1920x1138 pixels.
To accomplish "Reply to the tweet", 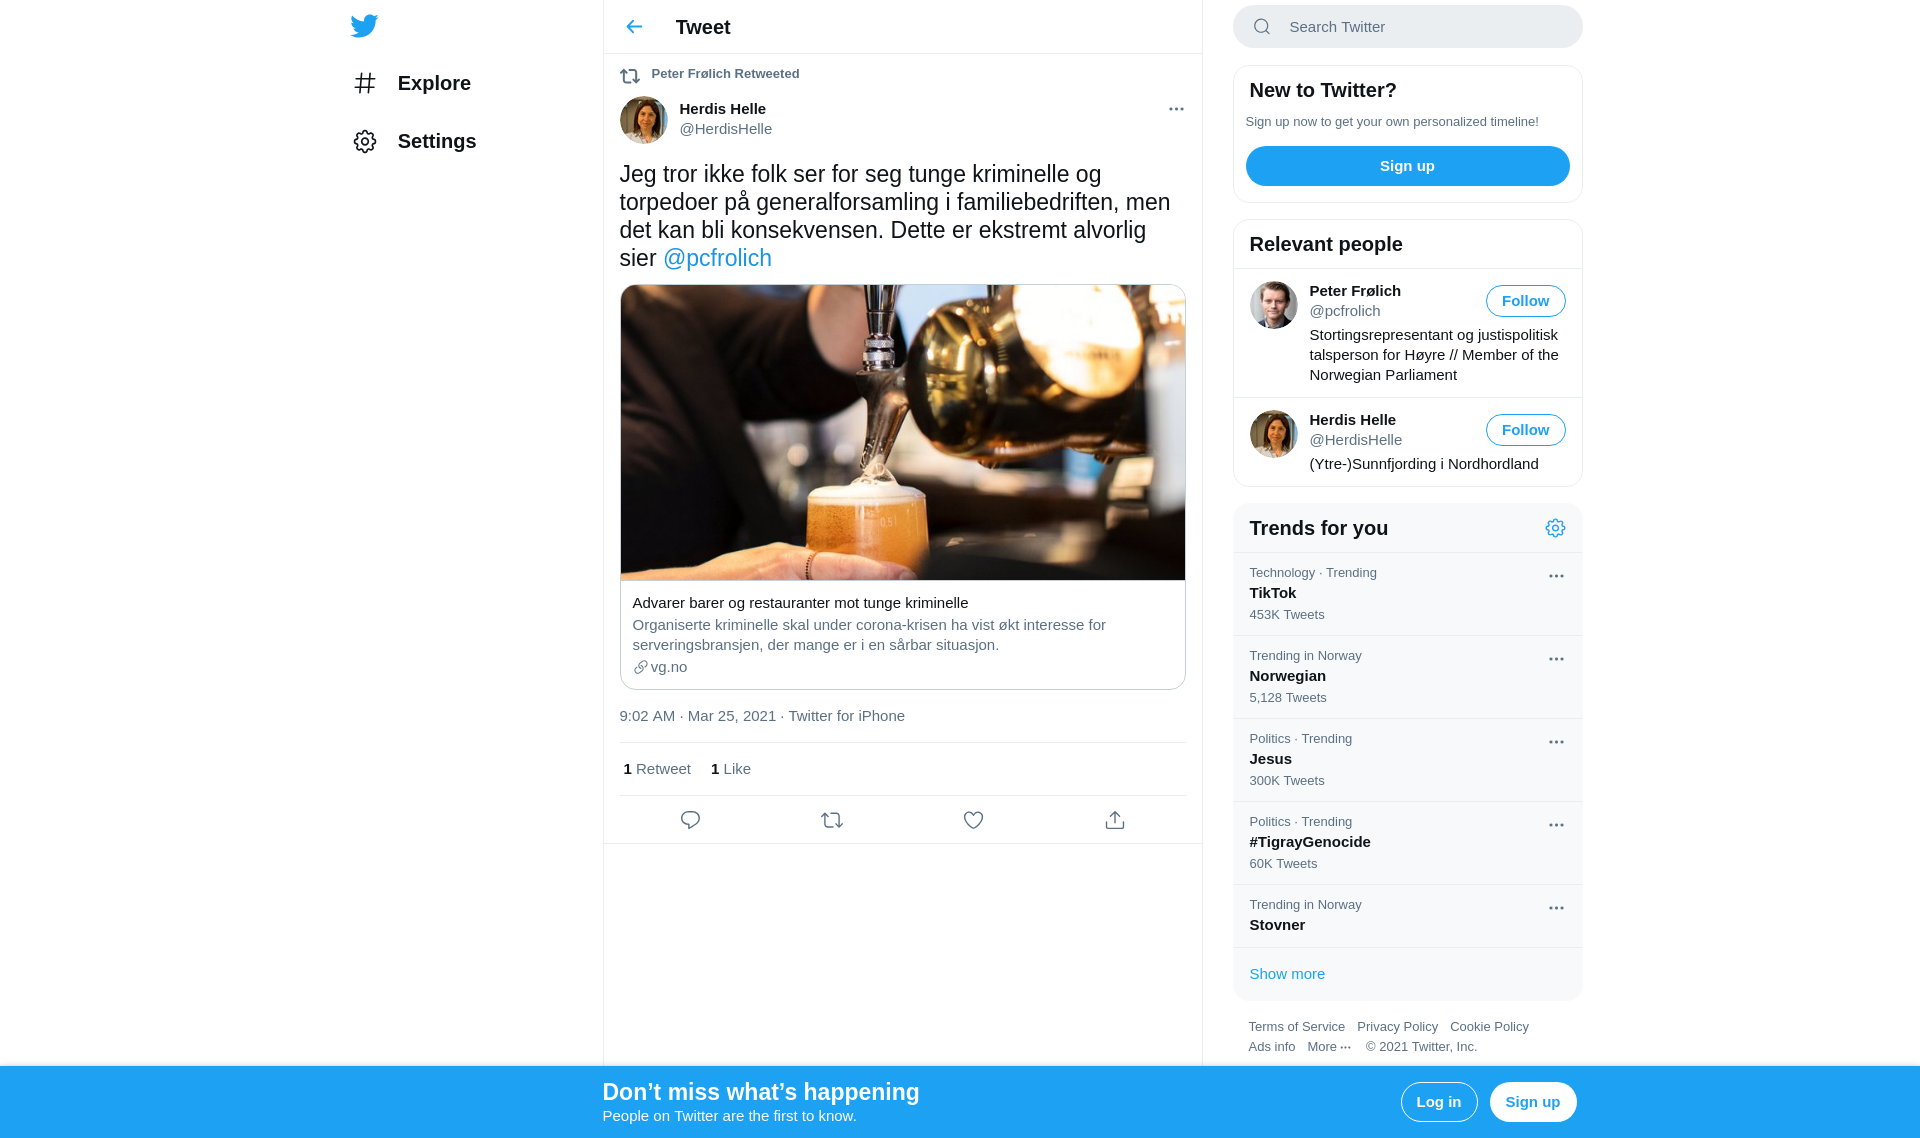I will (x=690, y=820).
